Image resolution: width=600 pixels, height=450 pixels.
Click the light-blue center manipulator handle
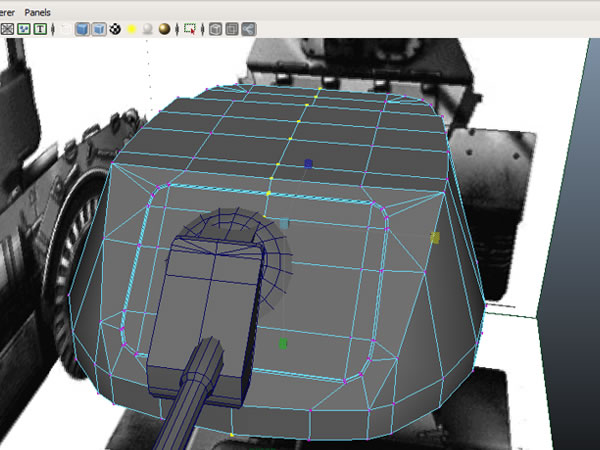point(284,223)
